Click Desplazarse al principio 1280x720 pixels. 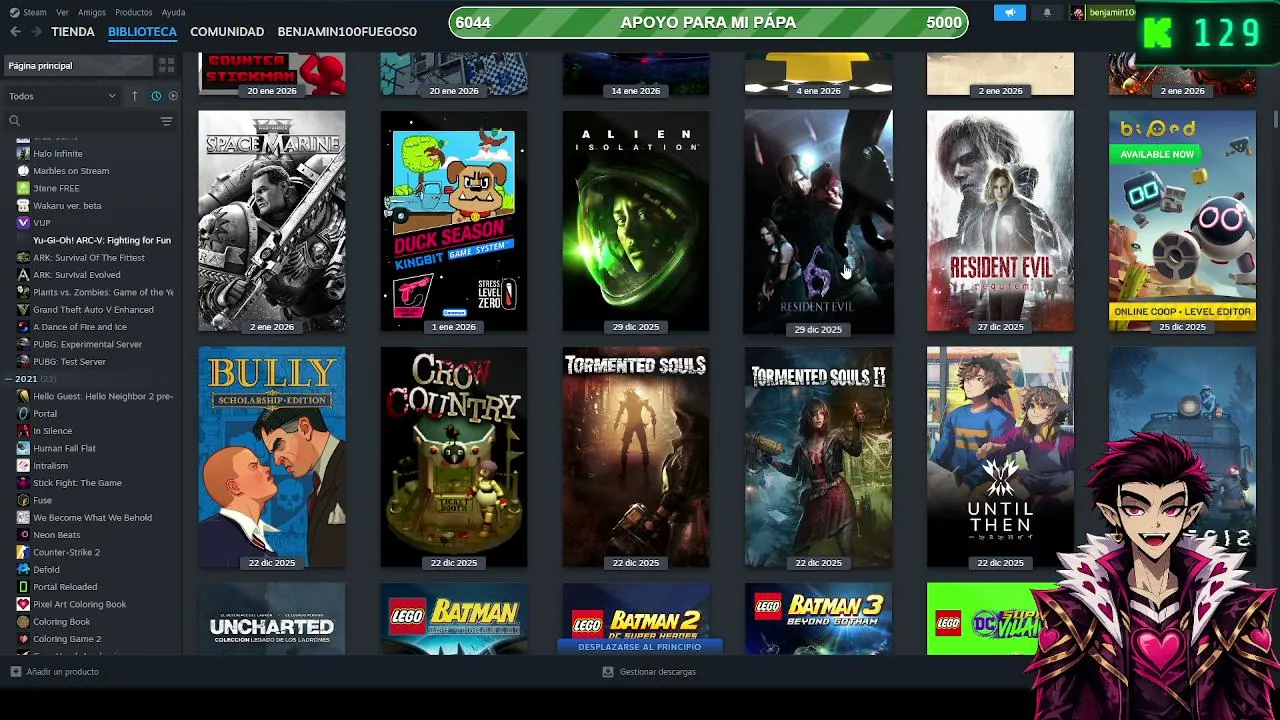pos(640,647)
